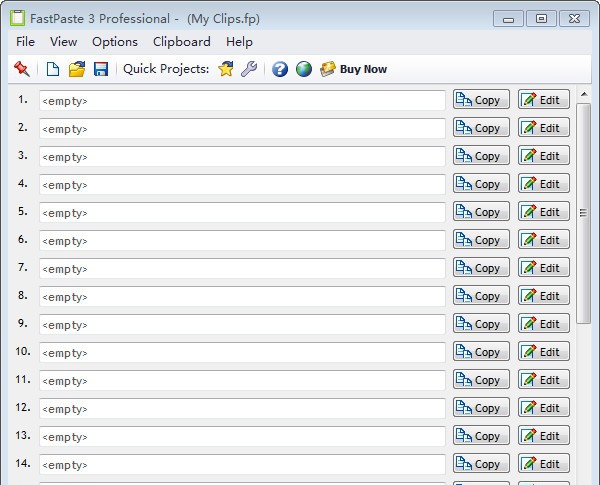The width and height of the screenshot is (600, 485).
Task: Open Quick Projects star icon
Action: (226, 69)
